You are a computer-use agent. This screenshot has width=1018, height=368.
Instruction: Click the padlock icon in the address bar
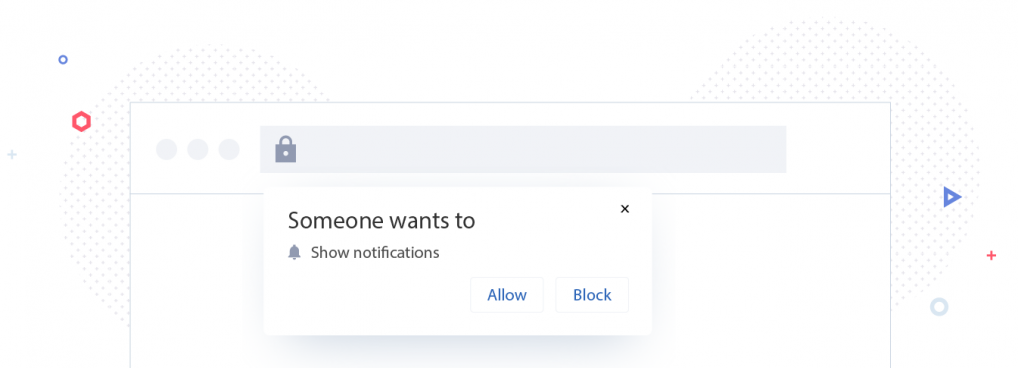click(x=286, y=149)
